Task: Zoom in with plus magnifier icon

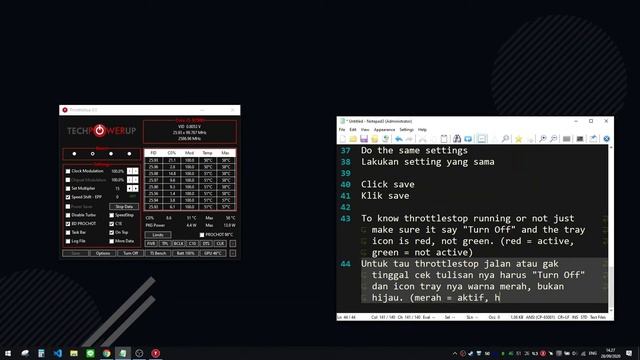Action: (x=542, y=139)
